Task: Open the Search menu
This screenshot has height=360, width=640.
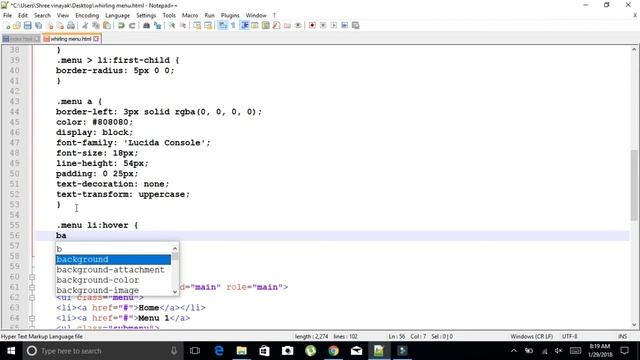Action: [x=42, y=15]
